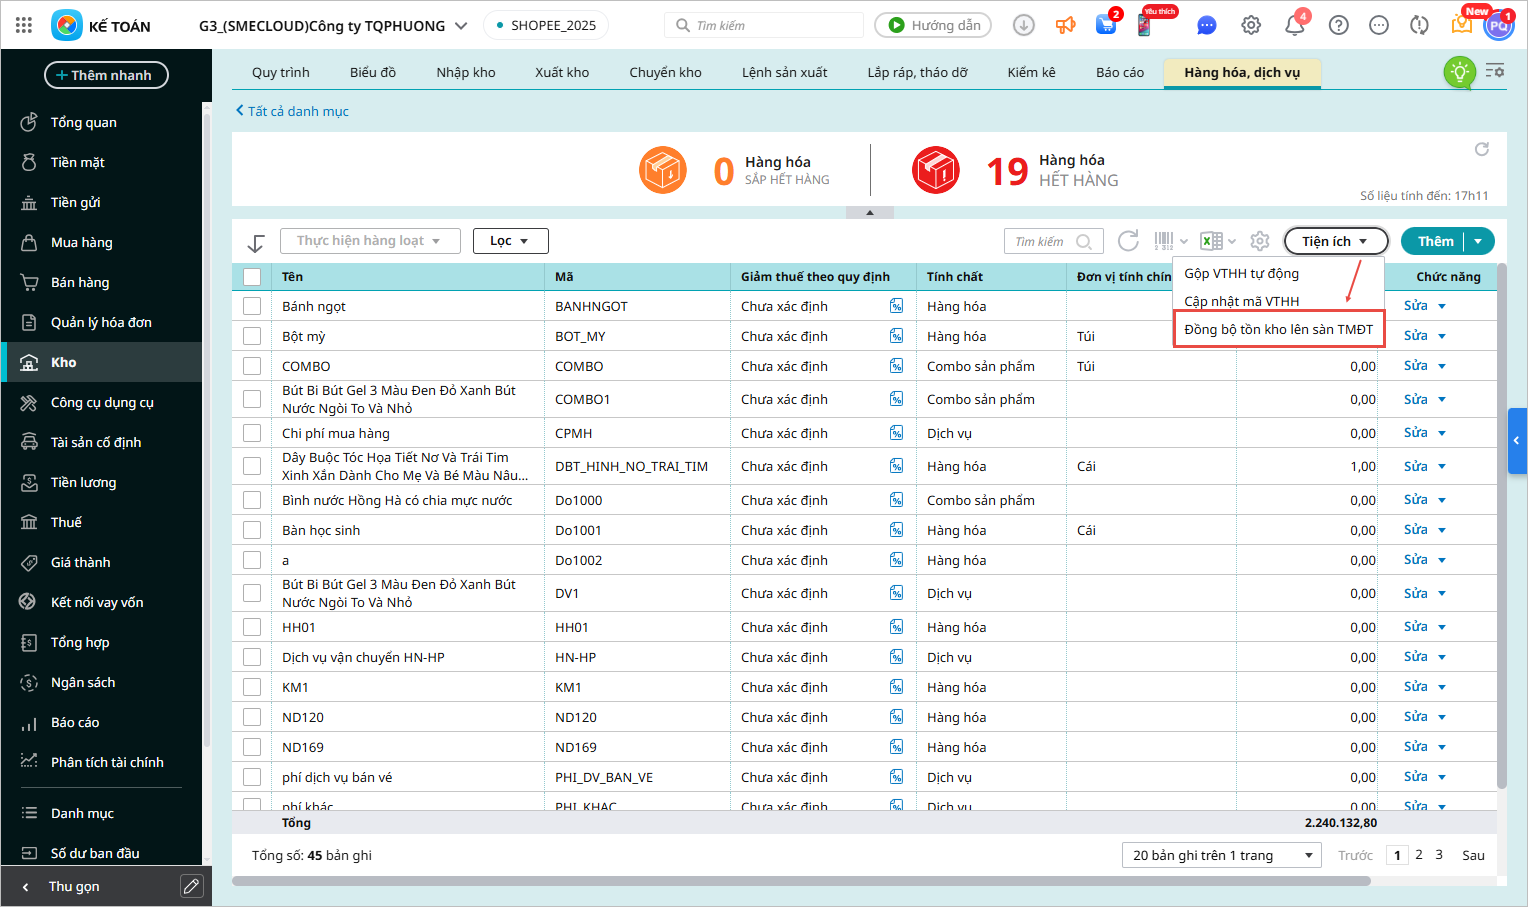Screen dimensions: 1528x907
Task: Click the barcode scanner icon in toolbar
Action: tap(1164, 241)
